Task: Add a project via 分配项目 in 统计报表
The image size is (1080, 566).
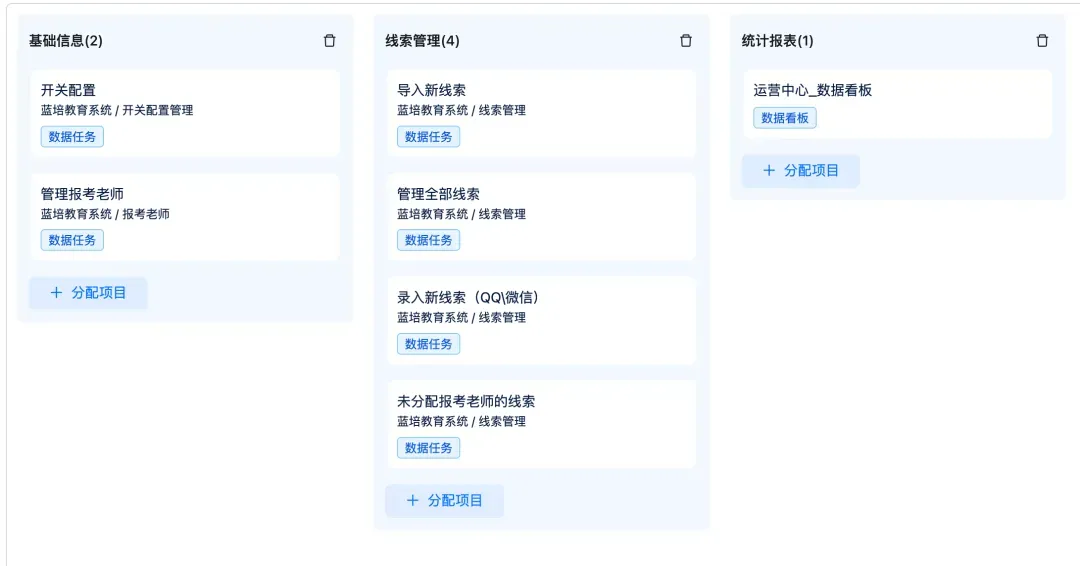Action: 800,171
